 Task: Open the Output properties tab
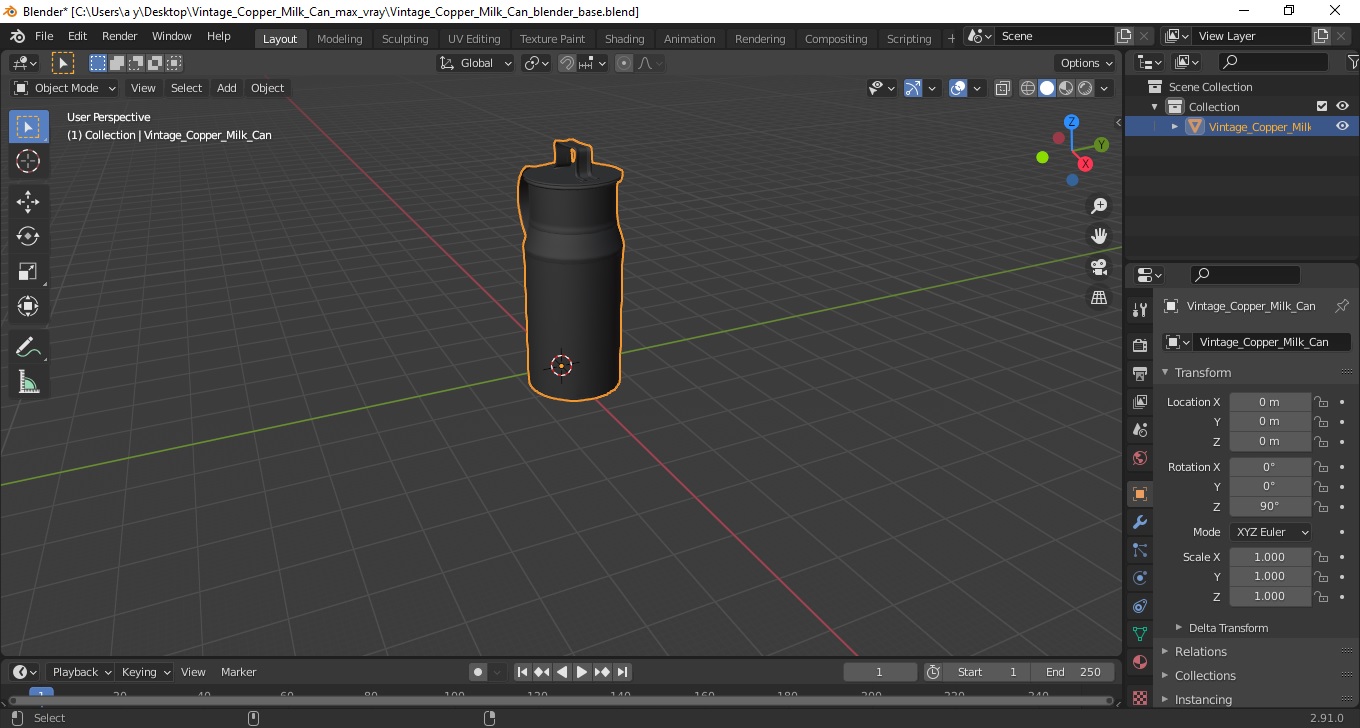[x=1140, y=374]
